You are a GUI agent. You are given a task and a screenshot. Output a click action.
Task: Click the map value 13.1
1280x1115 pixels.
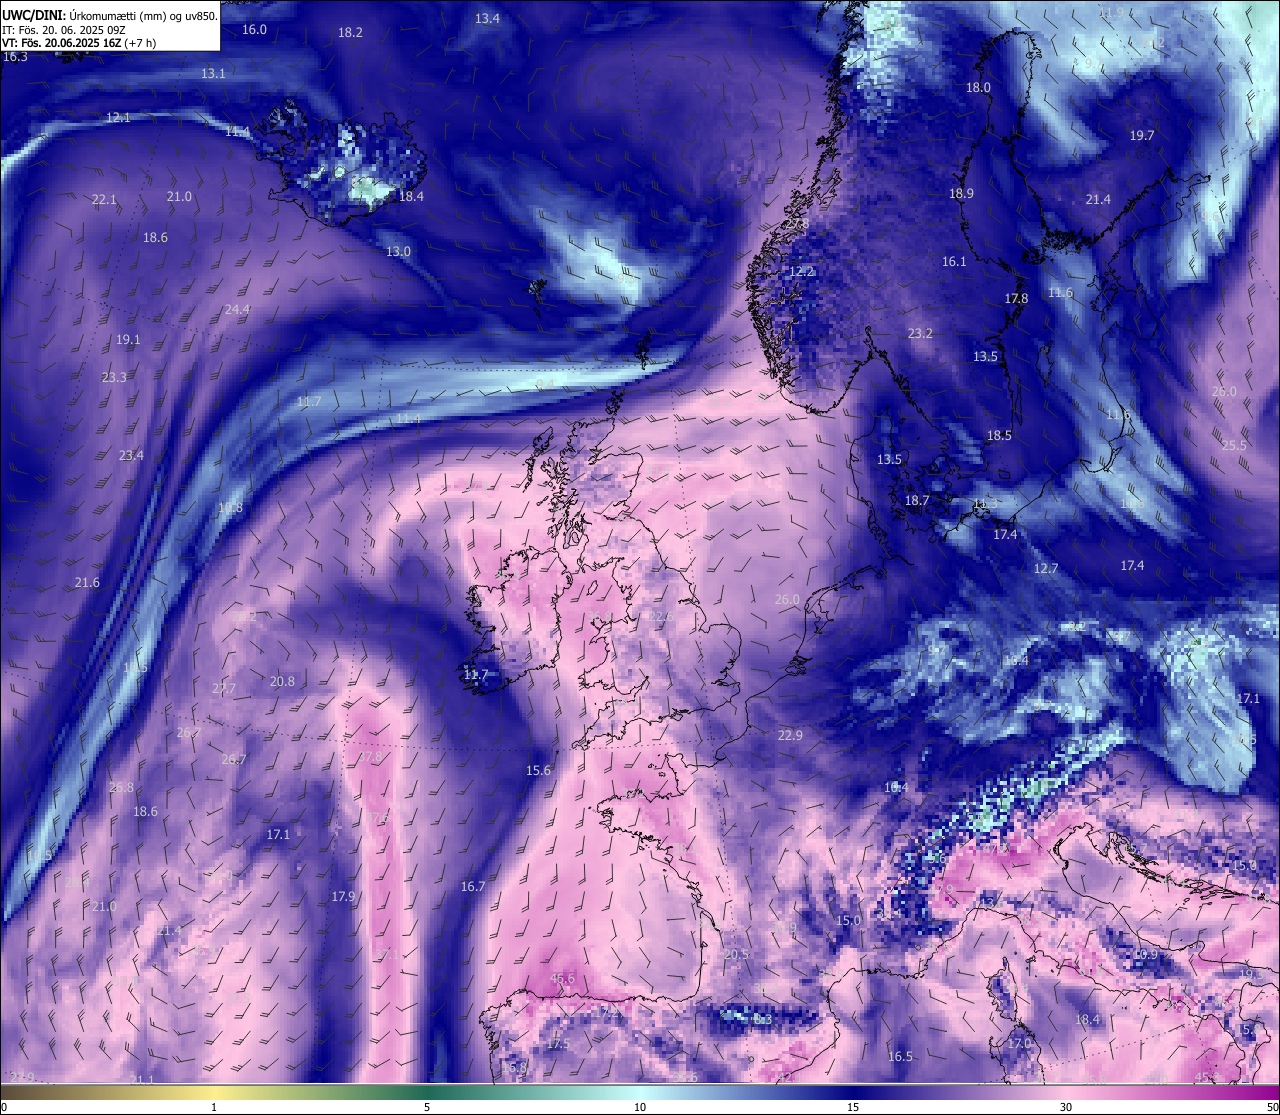point(213,74)
